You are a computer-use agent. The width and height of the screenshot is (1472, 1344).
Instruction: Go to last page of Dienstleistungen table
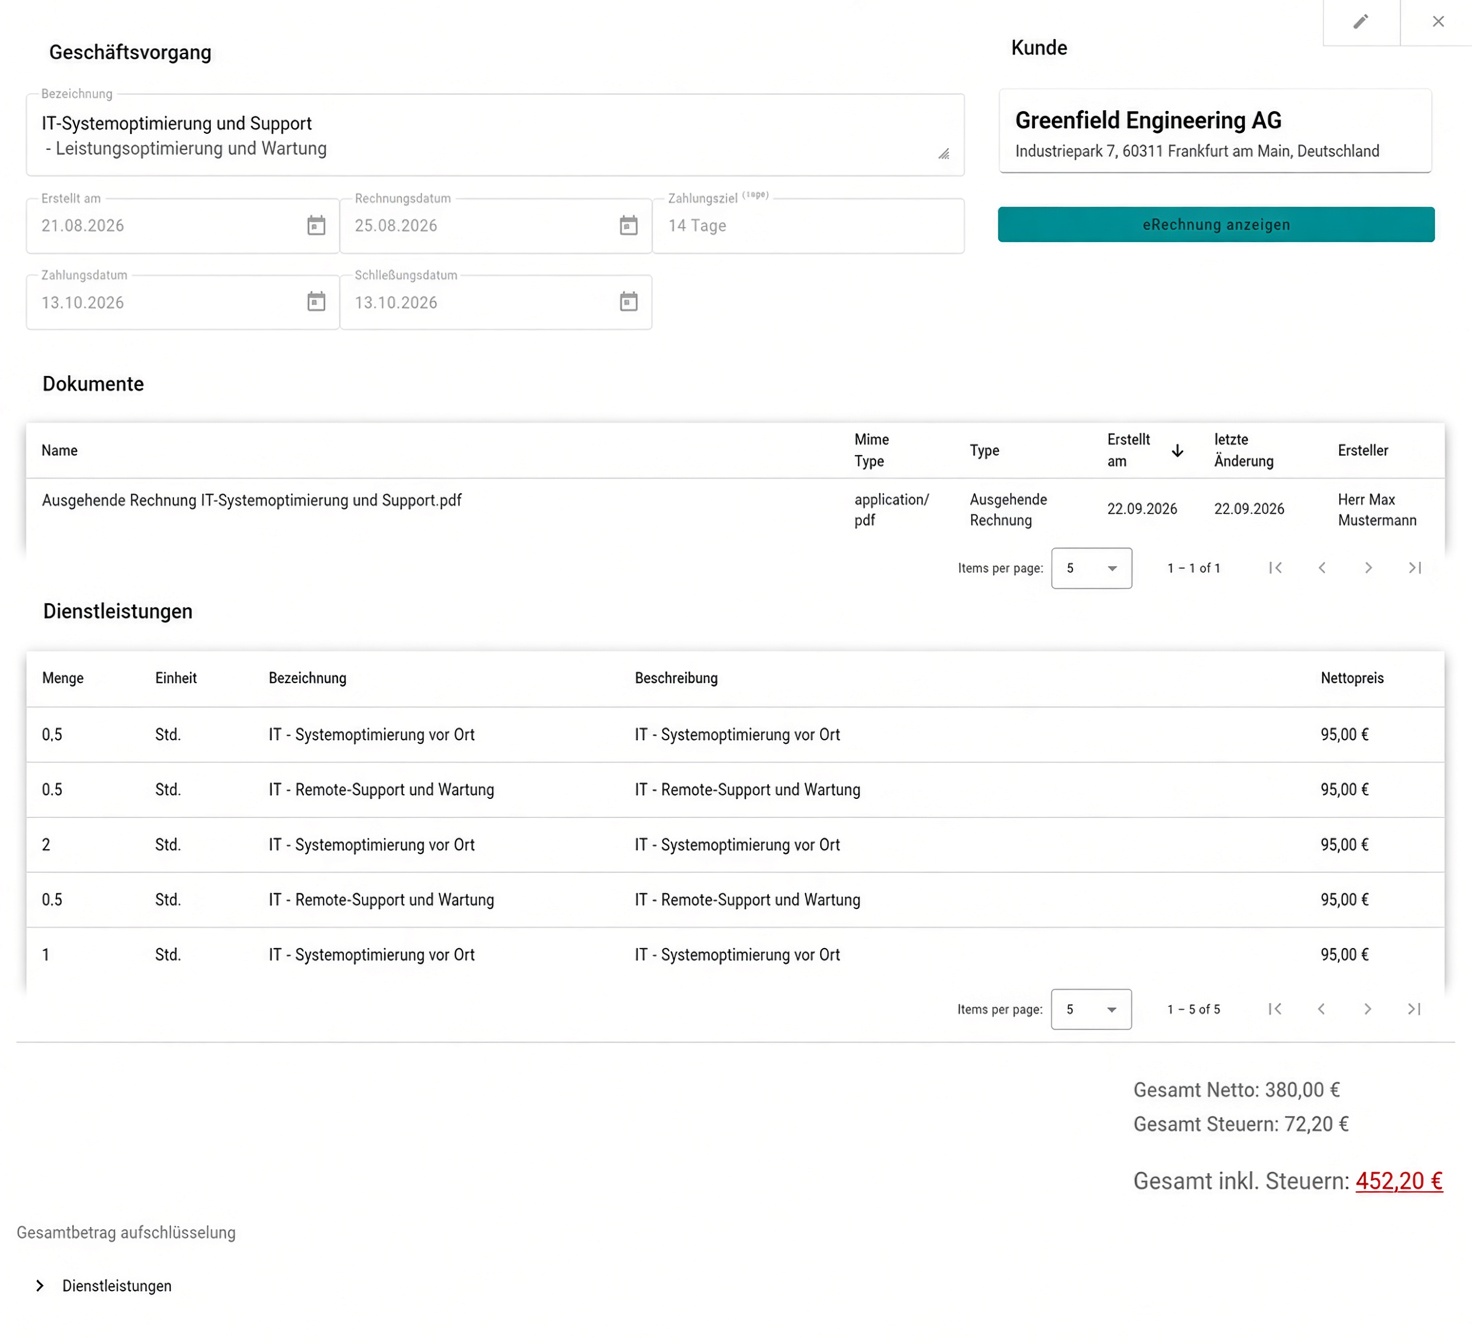[x=1415, y=1009]
